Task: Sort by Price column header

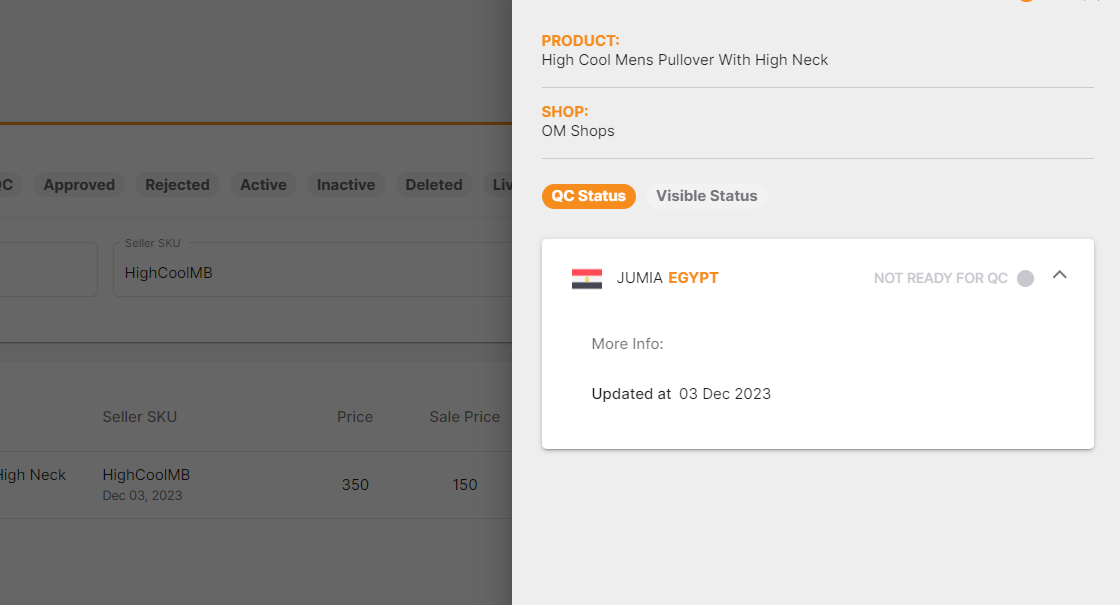Action: point(355,417)
